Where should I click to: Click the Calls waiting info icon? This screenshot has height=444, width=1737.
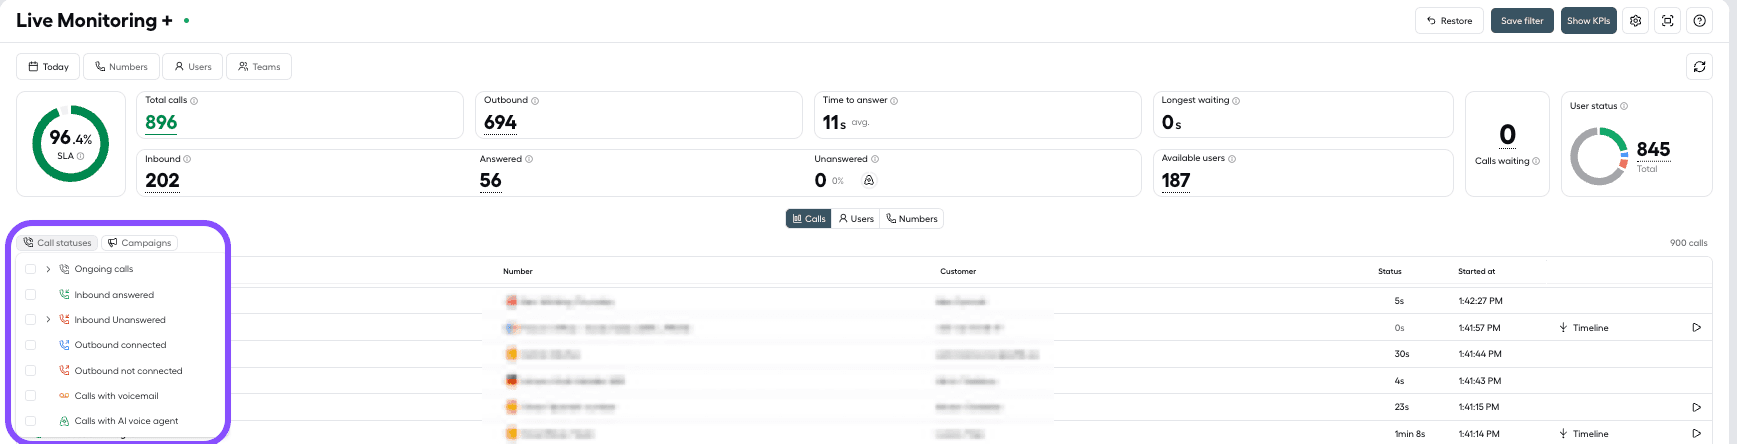[1536, 161]
